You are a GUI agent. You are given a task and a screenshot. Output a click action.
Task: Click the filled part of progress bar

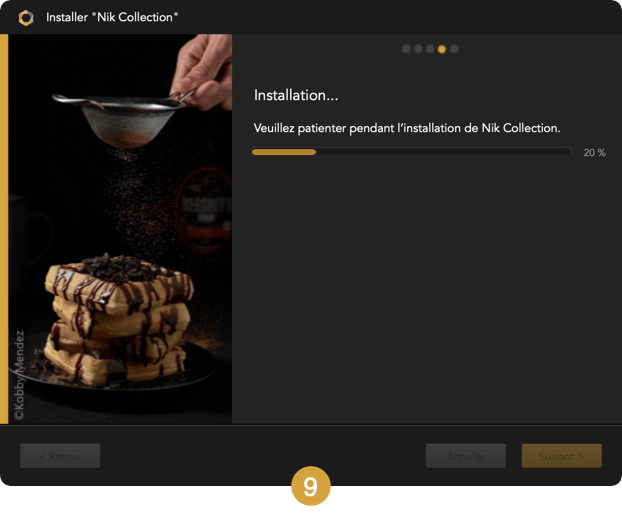284,152
